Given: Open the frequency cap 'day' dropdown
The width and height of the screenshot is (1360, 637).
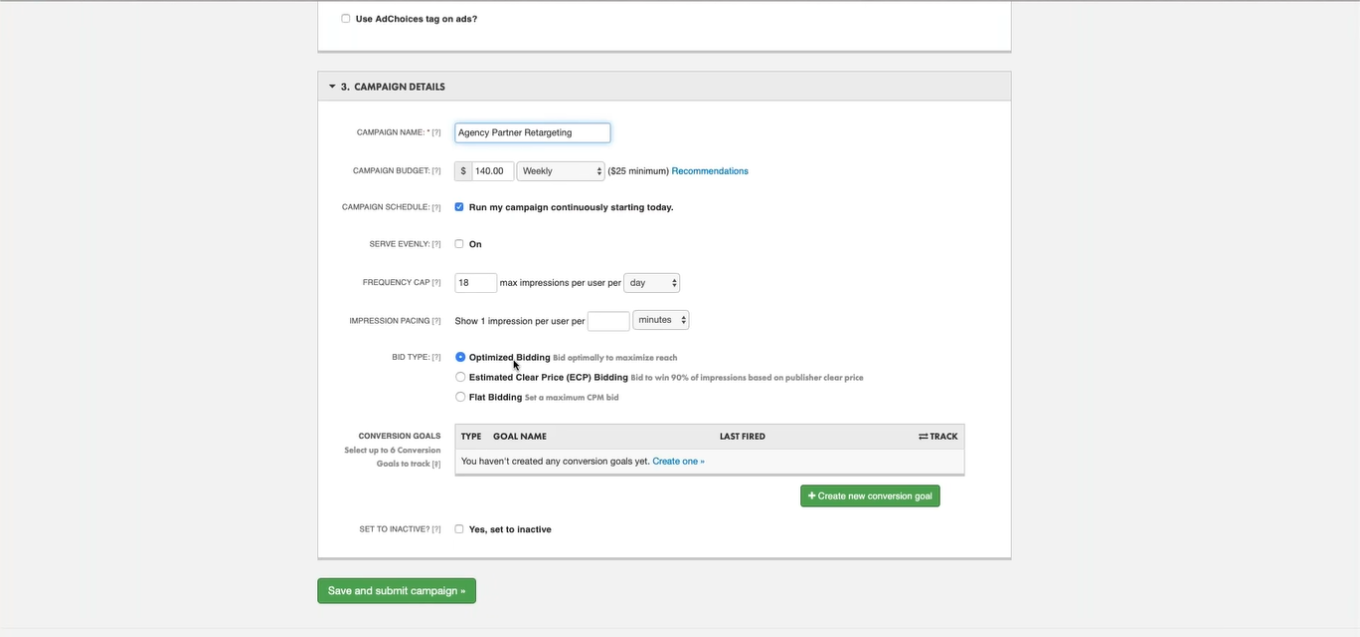Looking at the screenshot, I should tap(651, 283).
